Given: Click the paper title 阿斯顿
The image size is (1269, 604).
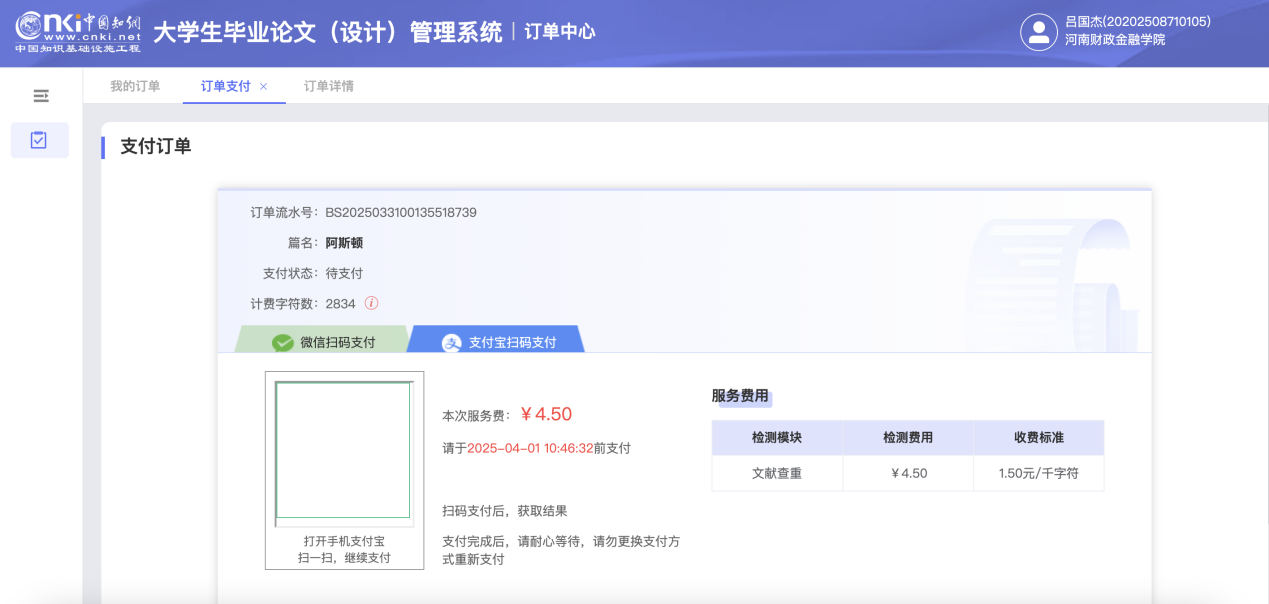Looking at the screenshot, I should [344, 242].
